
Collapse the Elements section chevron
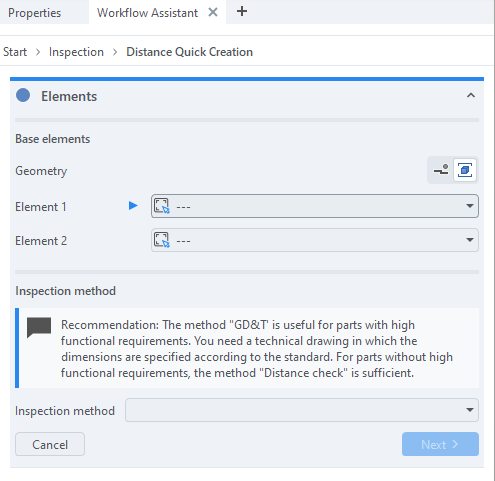point(471,96)
